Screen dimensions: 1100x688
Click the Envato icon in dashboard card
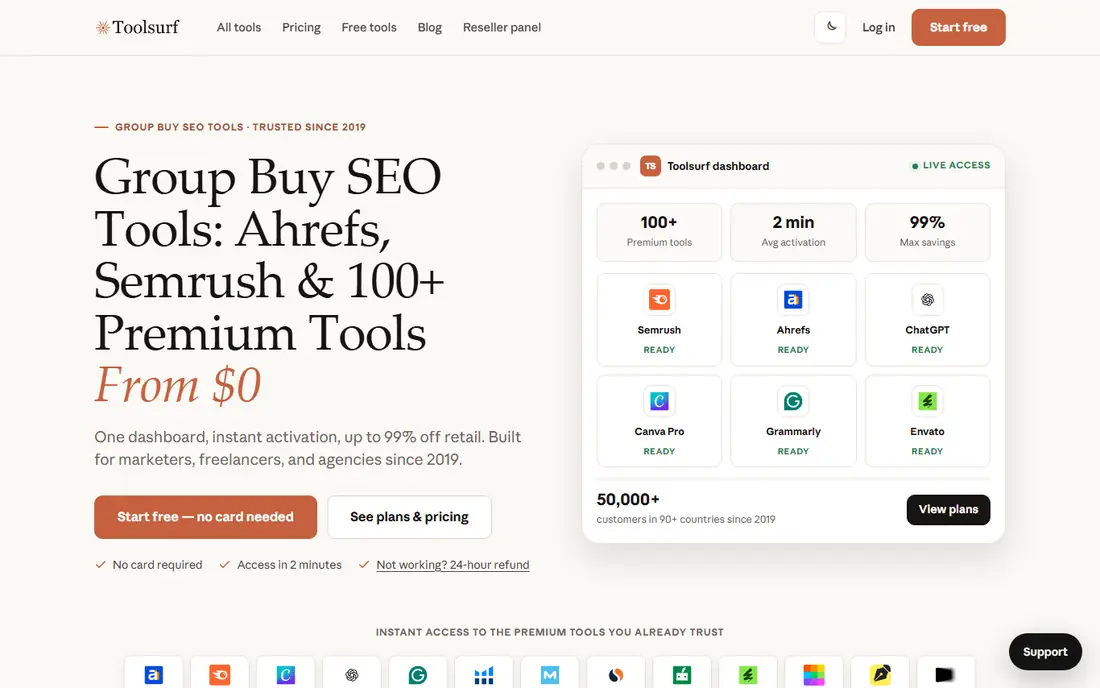click(x=927, y=401)
